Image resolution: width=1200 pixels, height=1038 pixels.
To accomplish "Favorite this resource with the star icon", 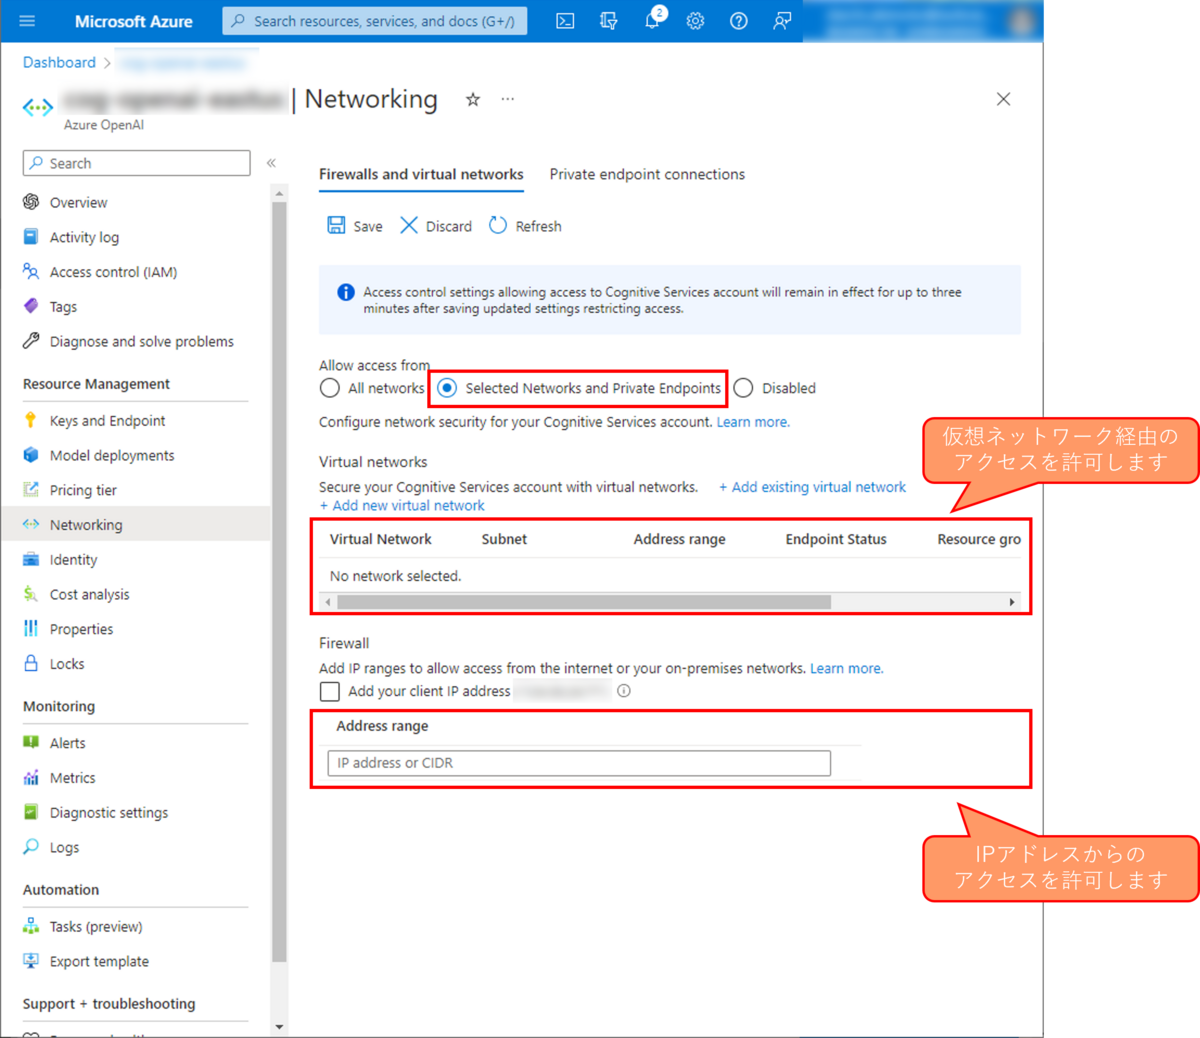I will coord(473,99).
